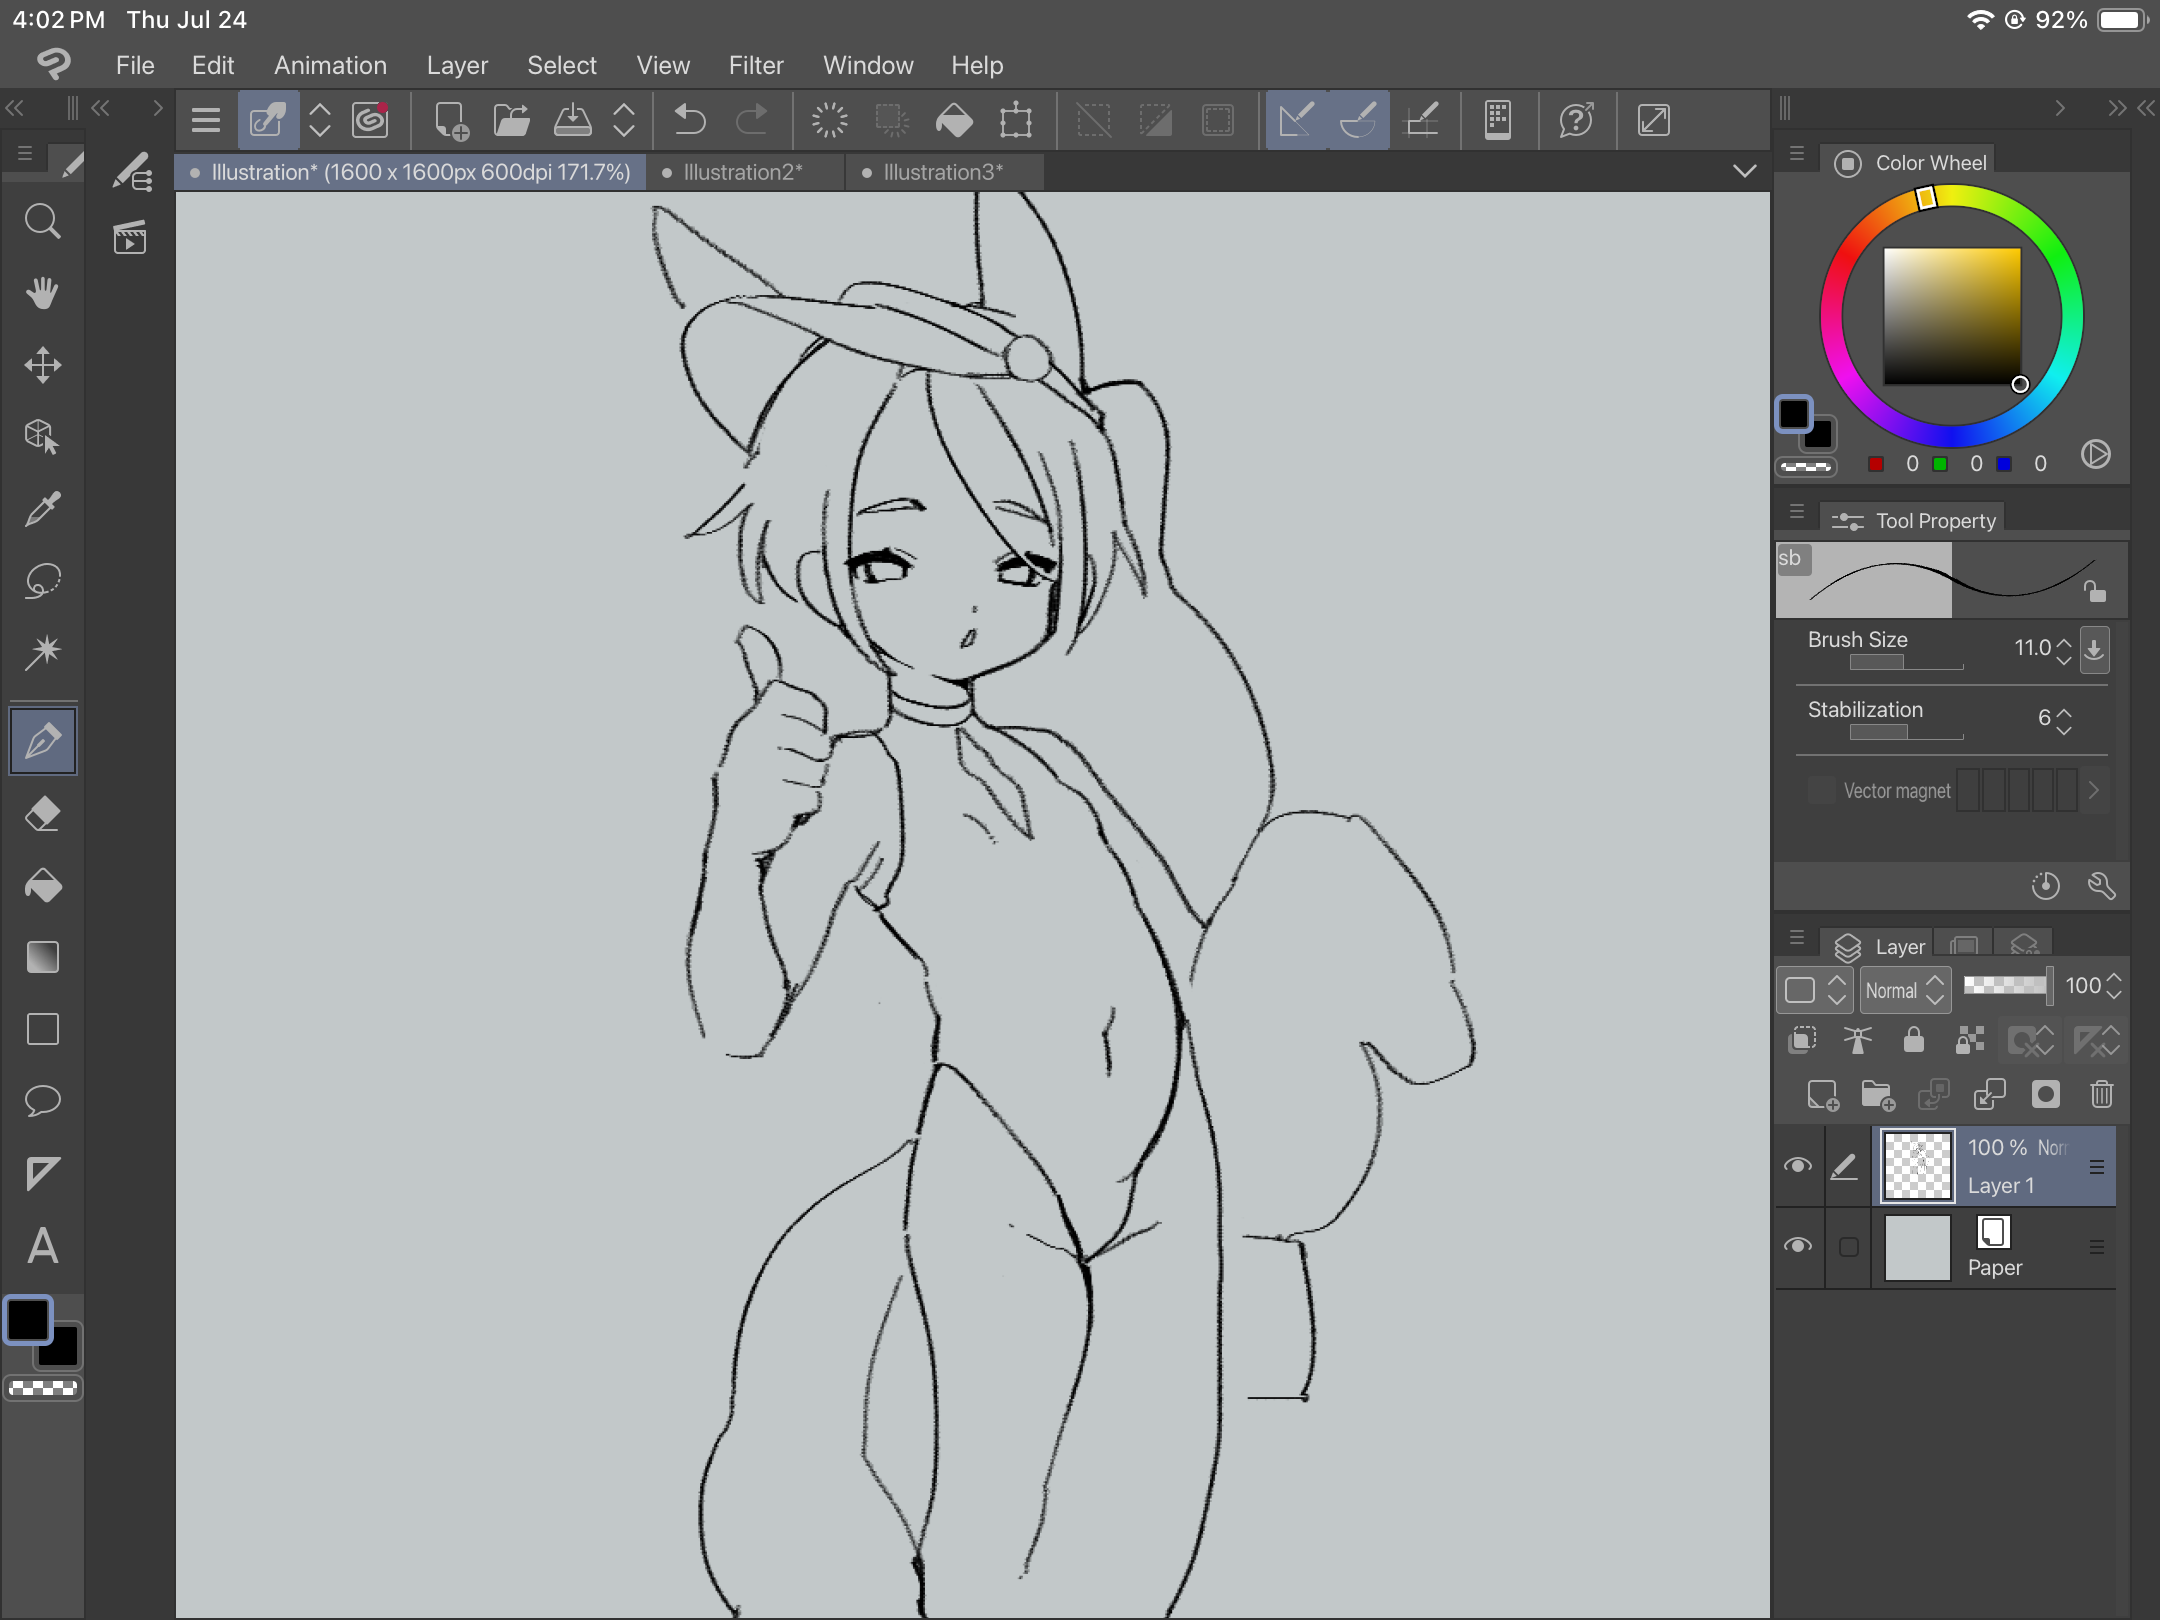Open the palette color dropdown in Layer panel

[1814, 990]
